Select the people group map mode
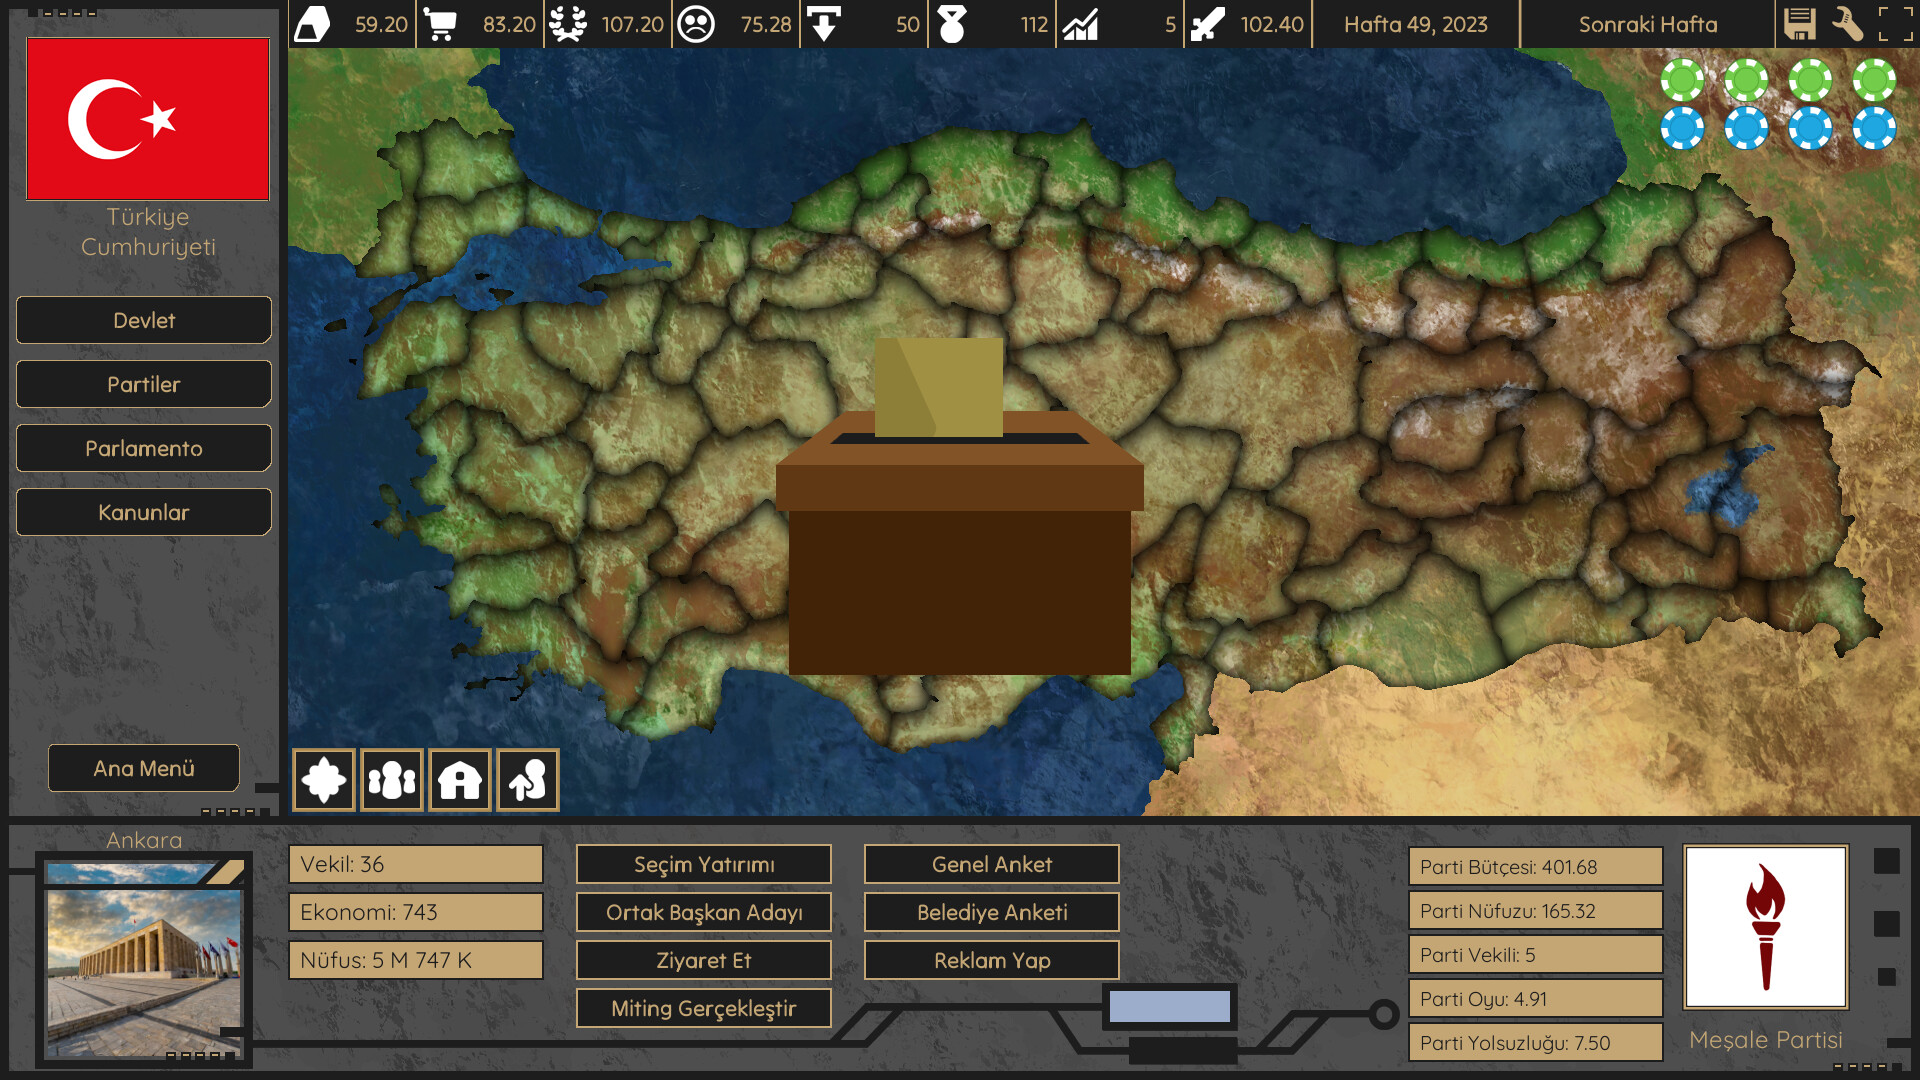 click(x=392, y=780)
